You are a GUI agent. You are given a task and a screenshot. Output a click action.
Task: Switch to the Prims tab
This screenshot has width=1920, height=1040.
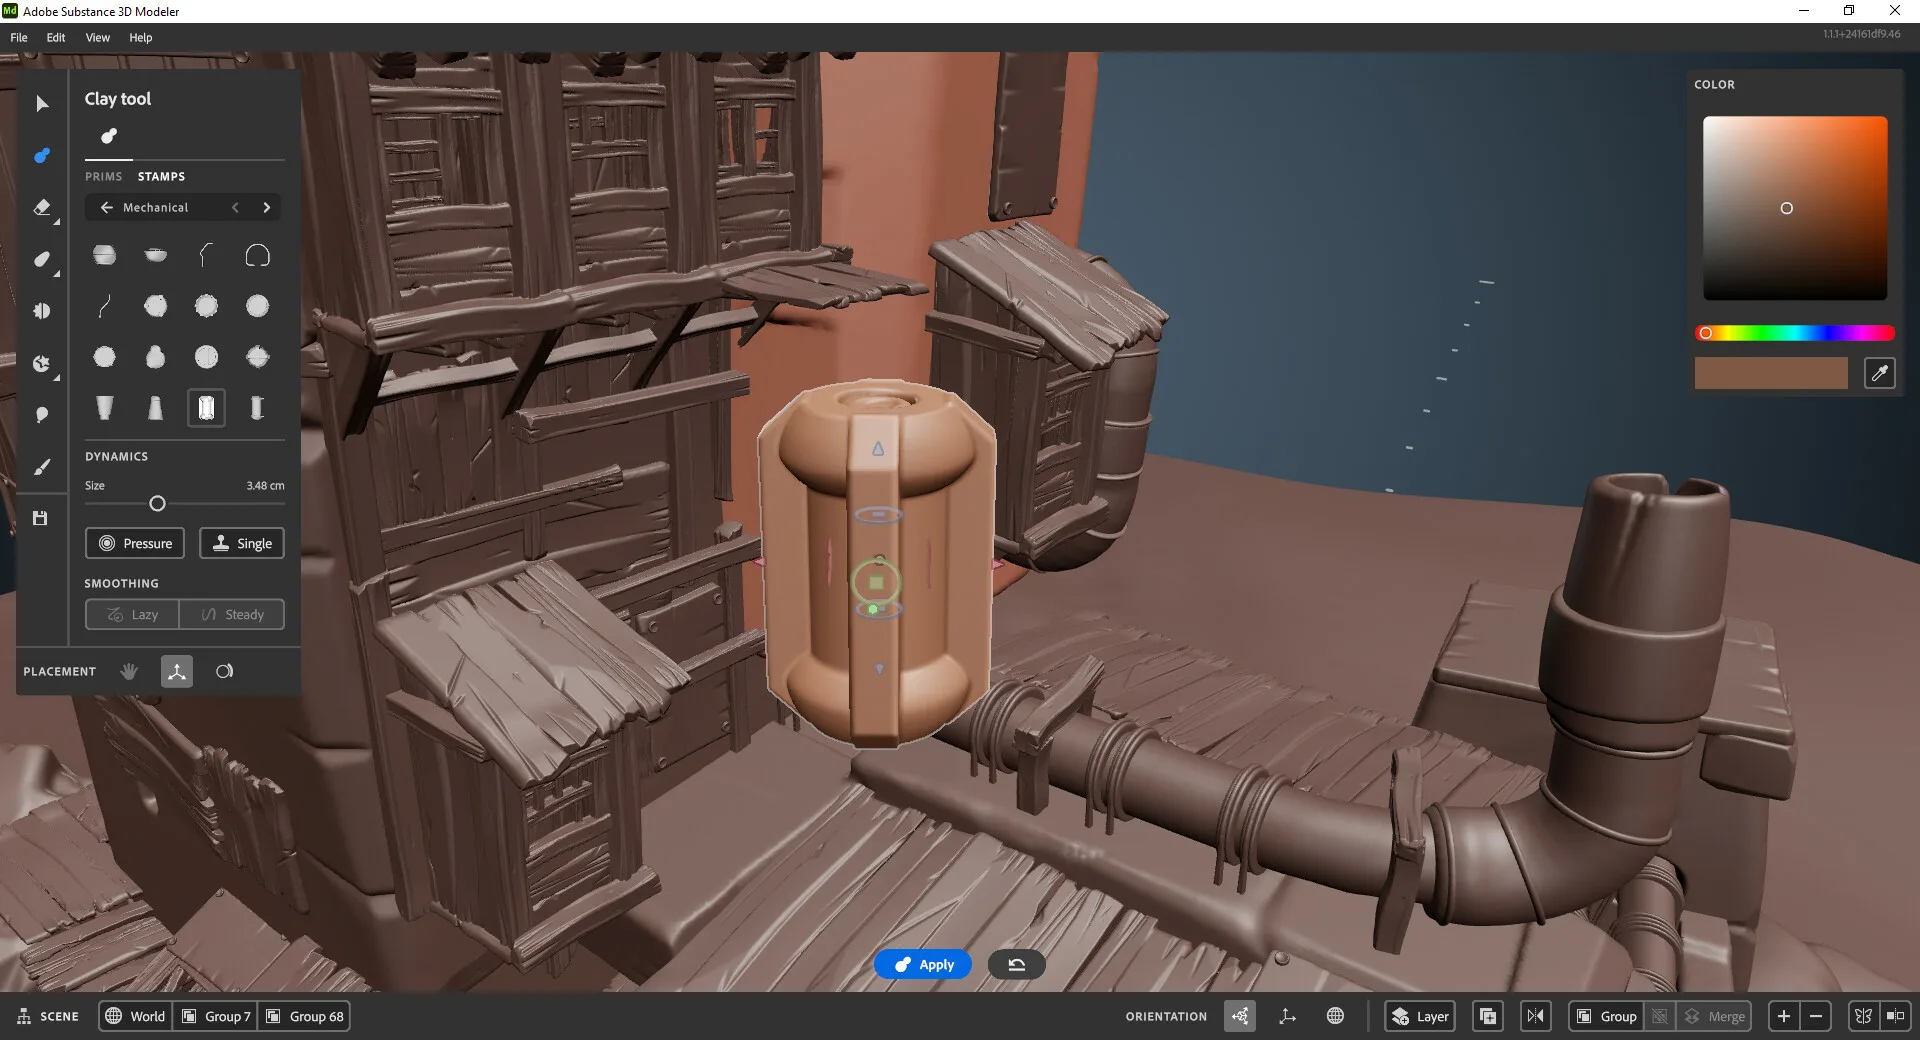[x=104, y=176]
